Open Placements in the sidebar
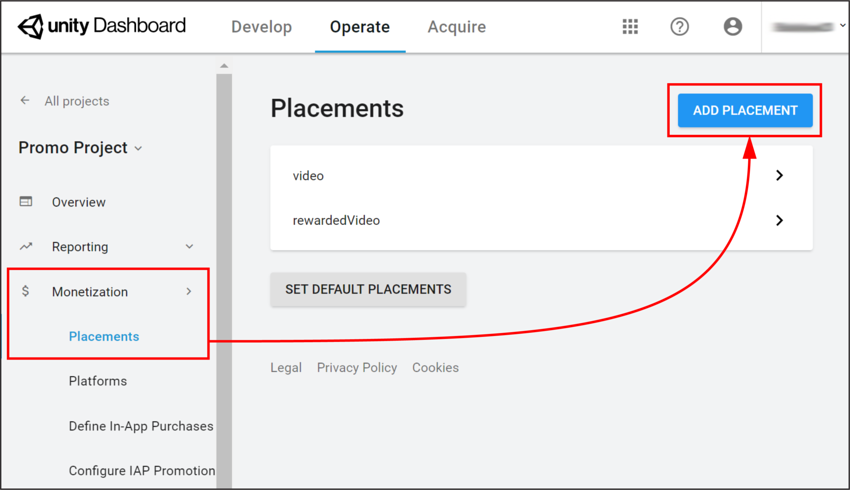 point(104,337)
